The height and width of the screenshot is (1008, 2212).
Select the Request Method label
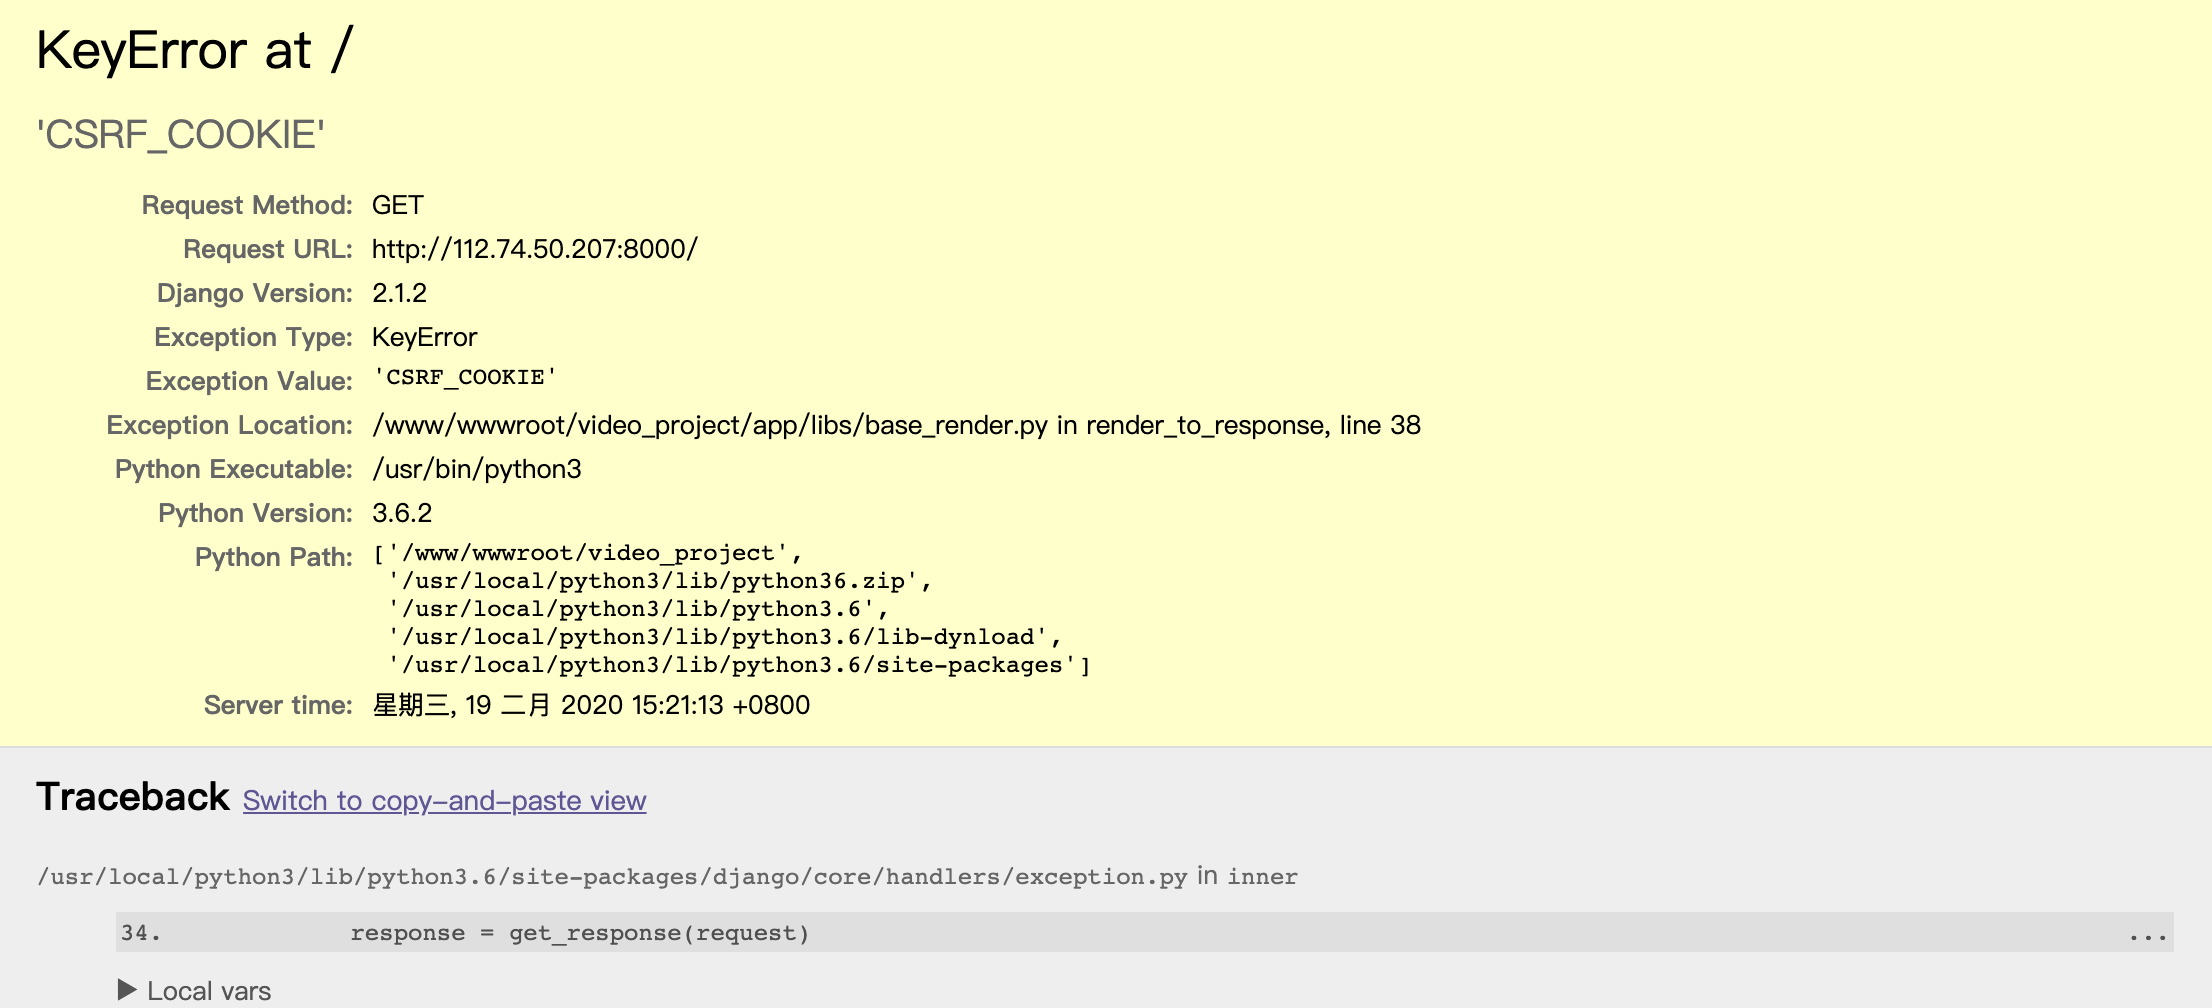pos(247,205)
